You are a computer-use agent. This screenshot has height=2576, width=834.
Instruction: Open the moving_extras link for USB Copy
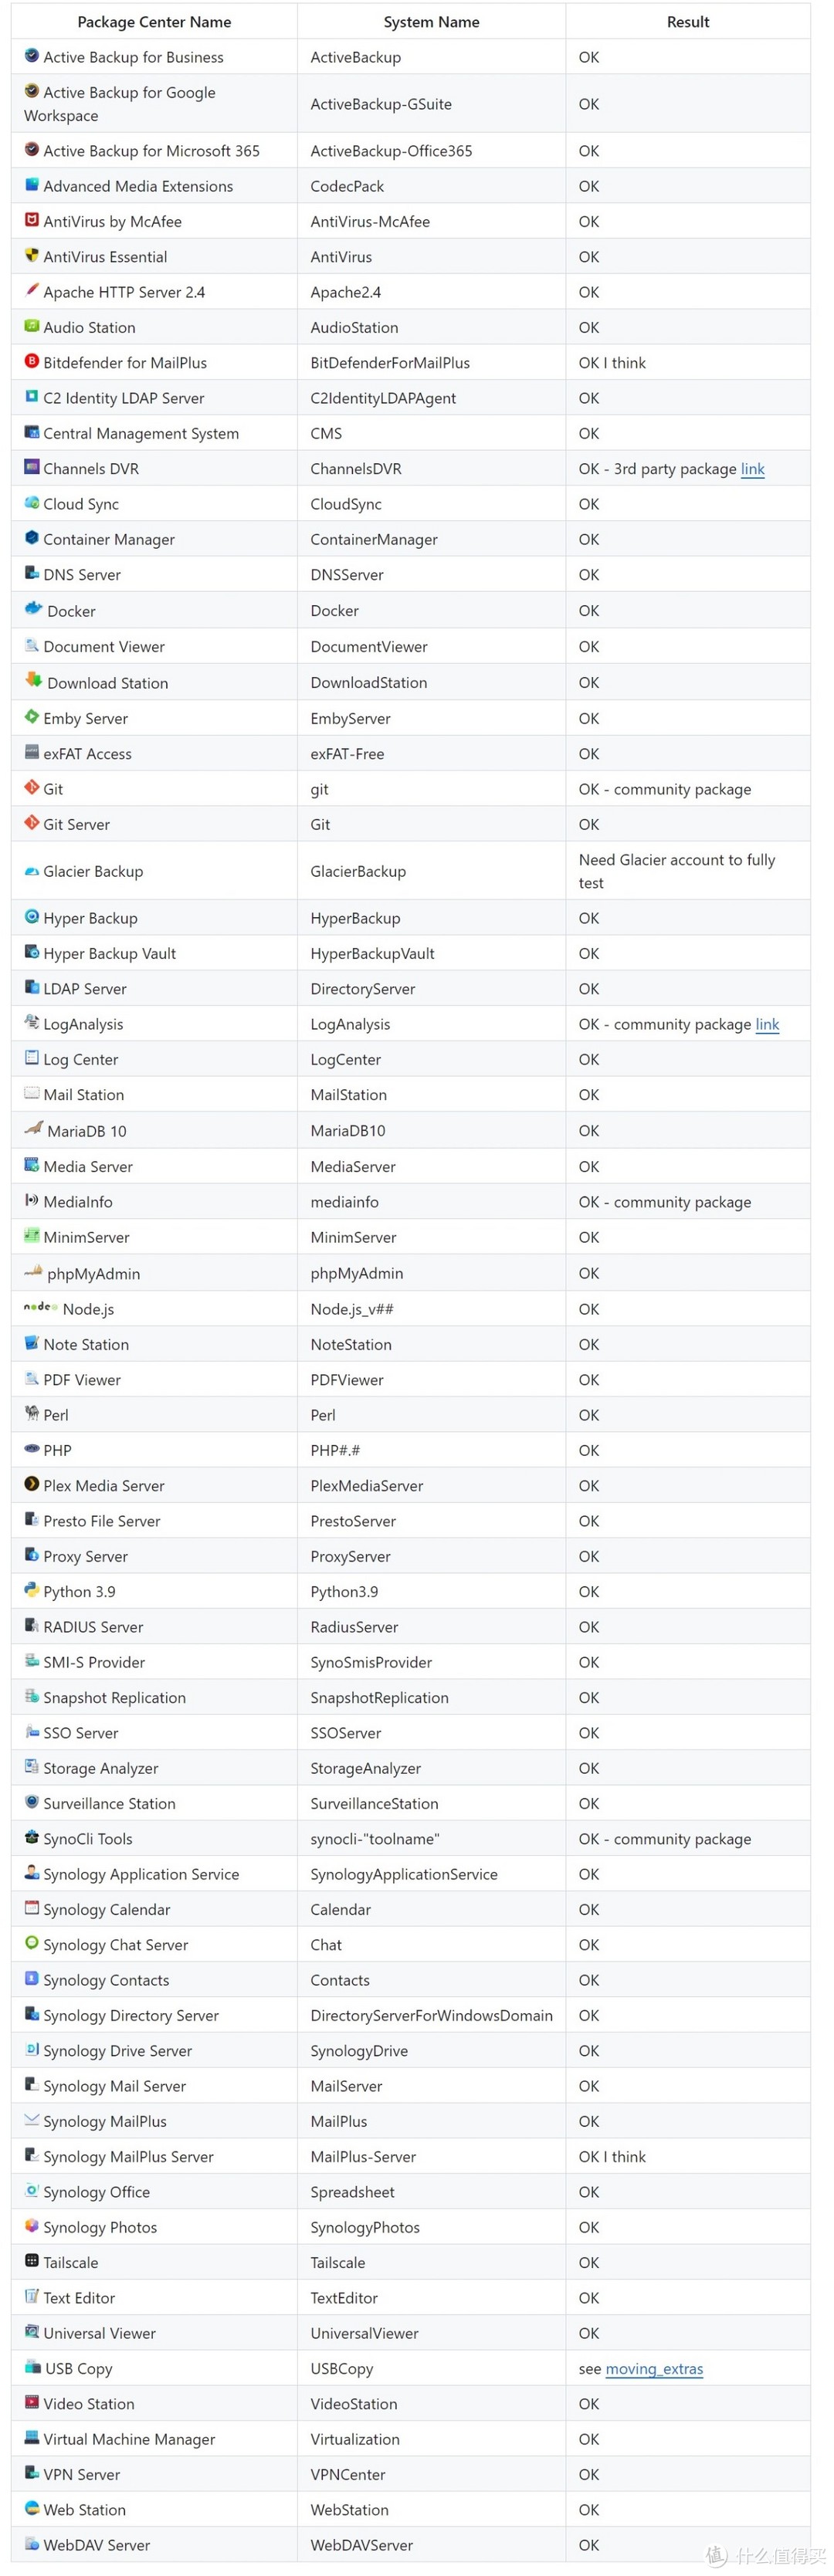pos(654,2368)
